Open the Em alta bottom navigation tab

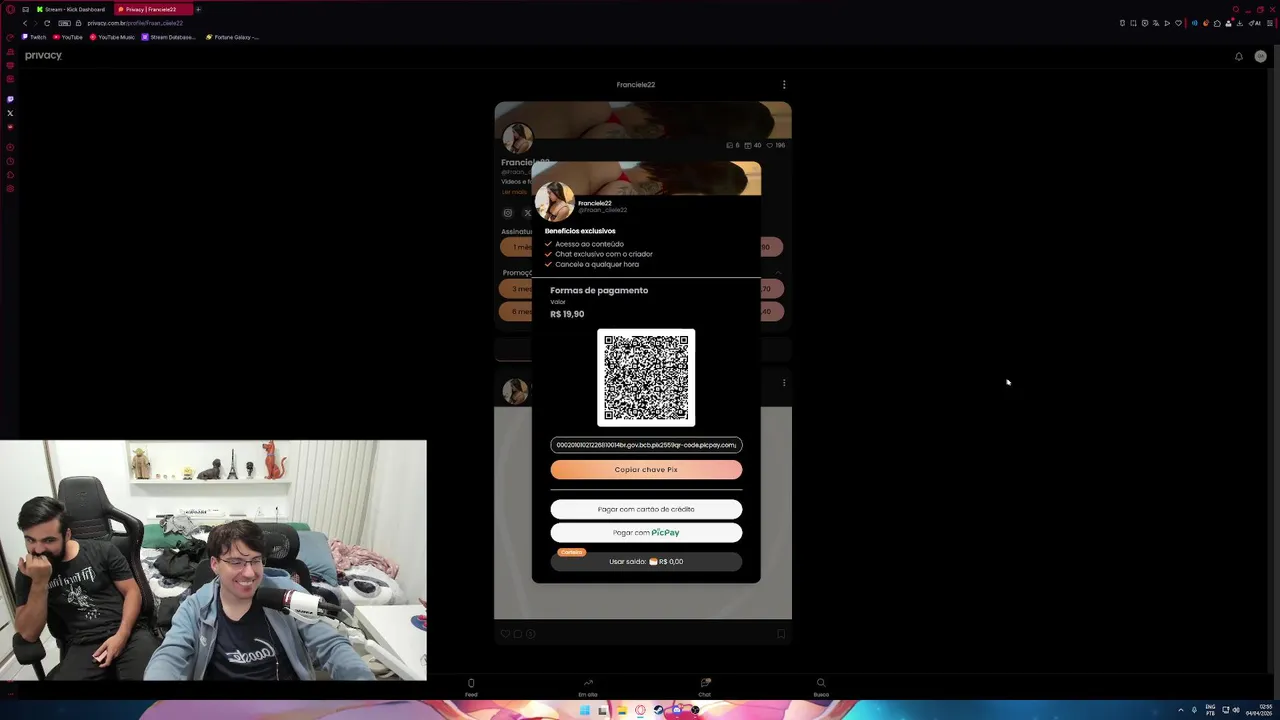tap(588, 688)
